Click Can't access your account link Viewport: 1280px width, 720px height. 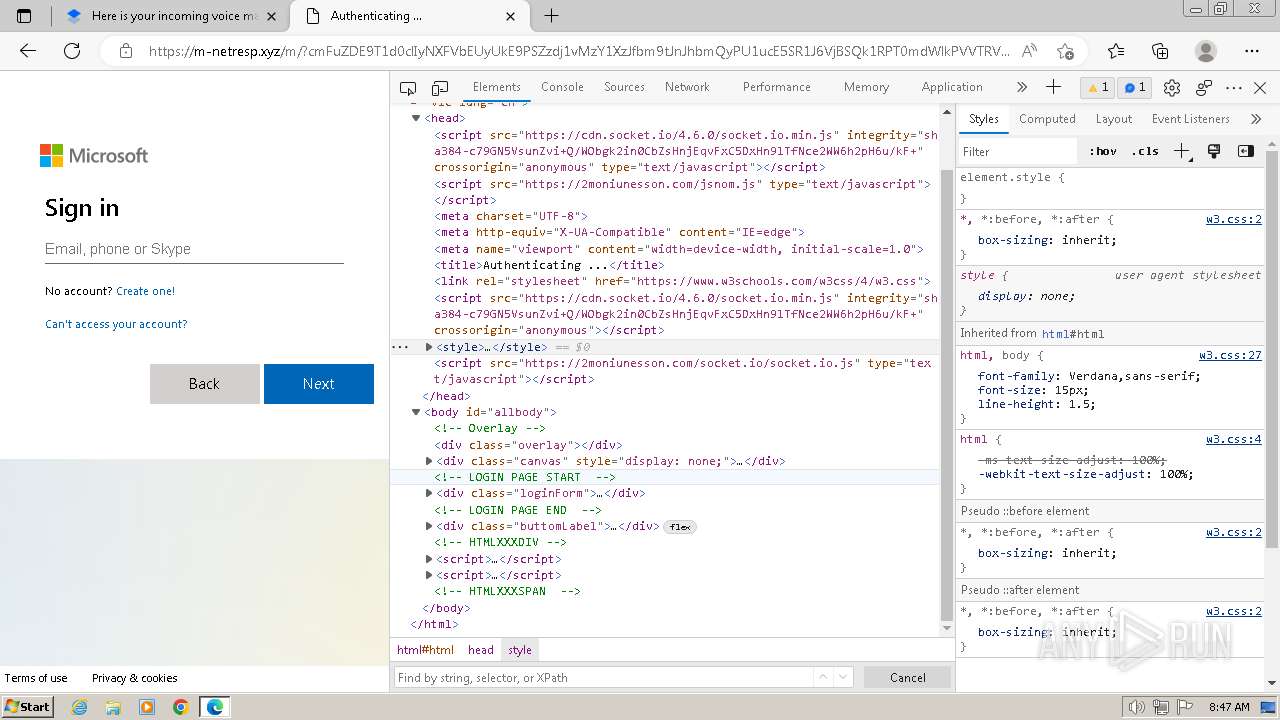point(116,324)
